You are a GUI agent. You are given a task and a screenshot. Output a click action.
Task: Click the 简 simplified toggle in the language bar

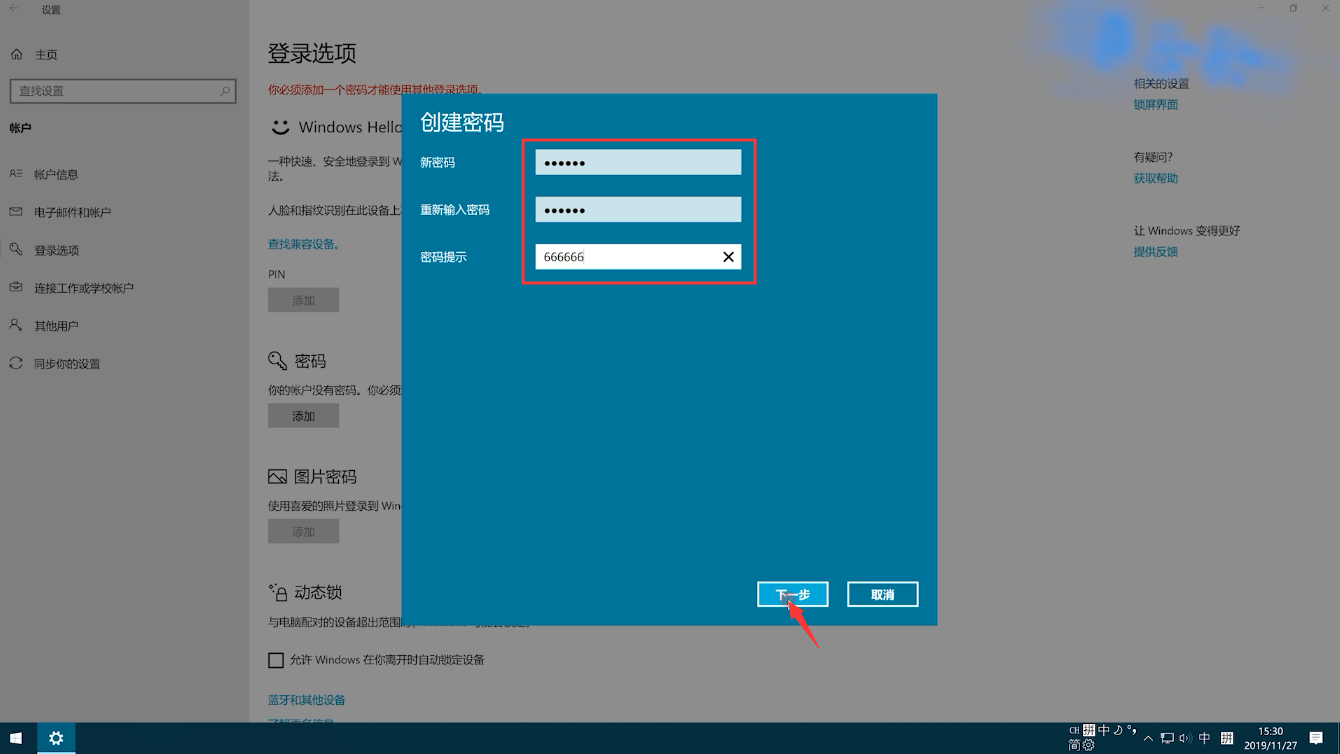point(1074,745)
